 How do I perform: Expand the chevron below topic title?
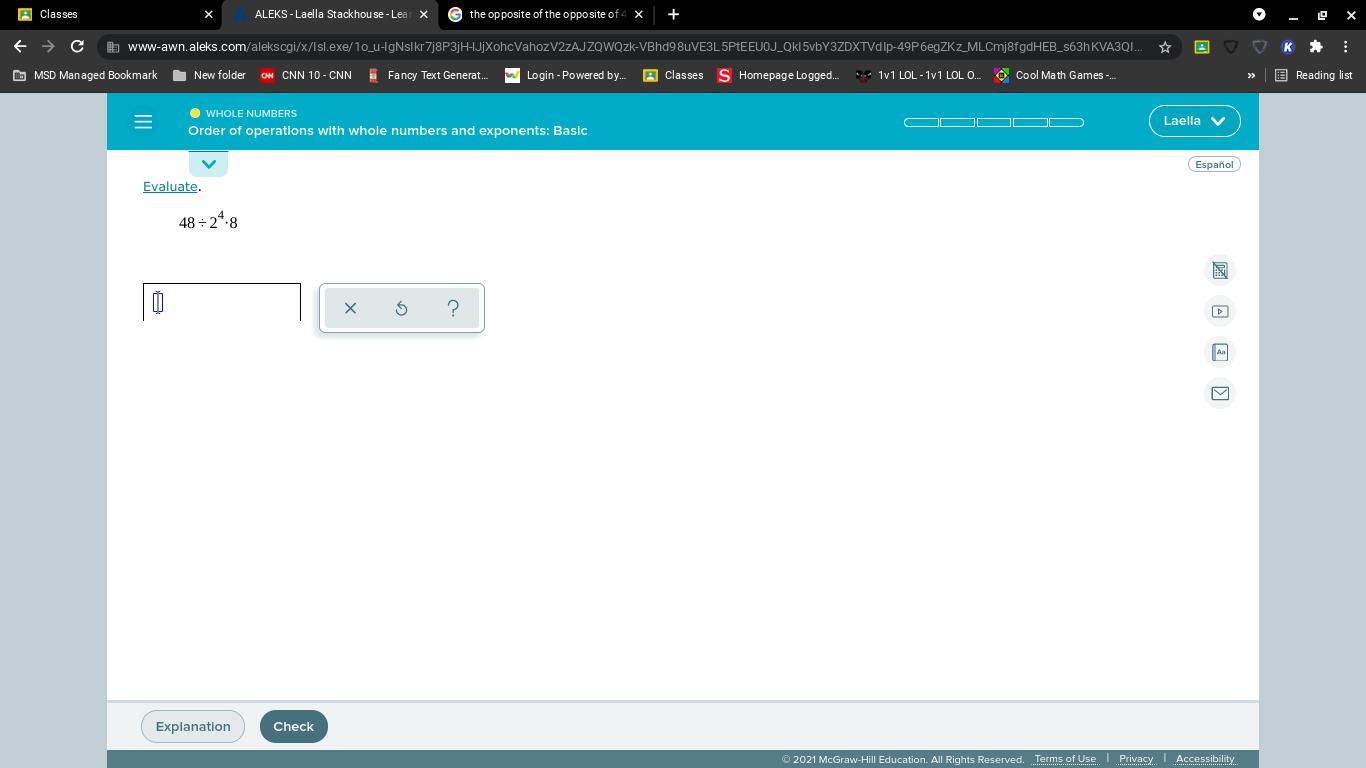(208, 164)
